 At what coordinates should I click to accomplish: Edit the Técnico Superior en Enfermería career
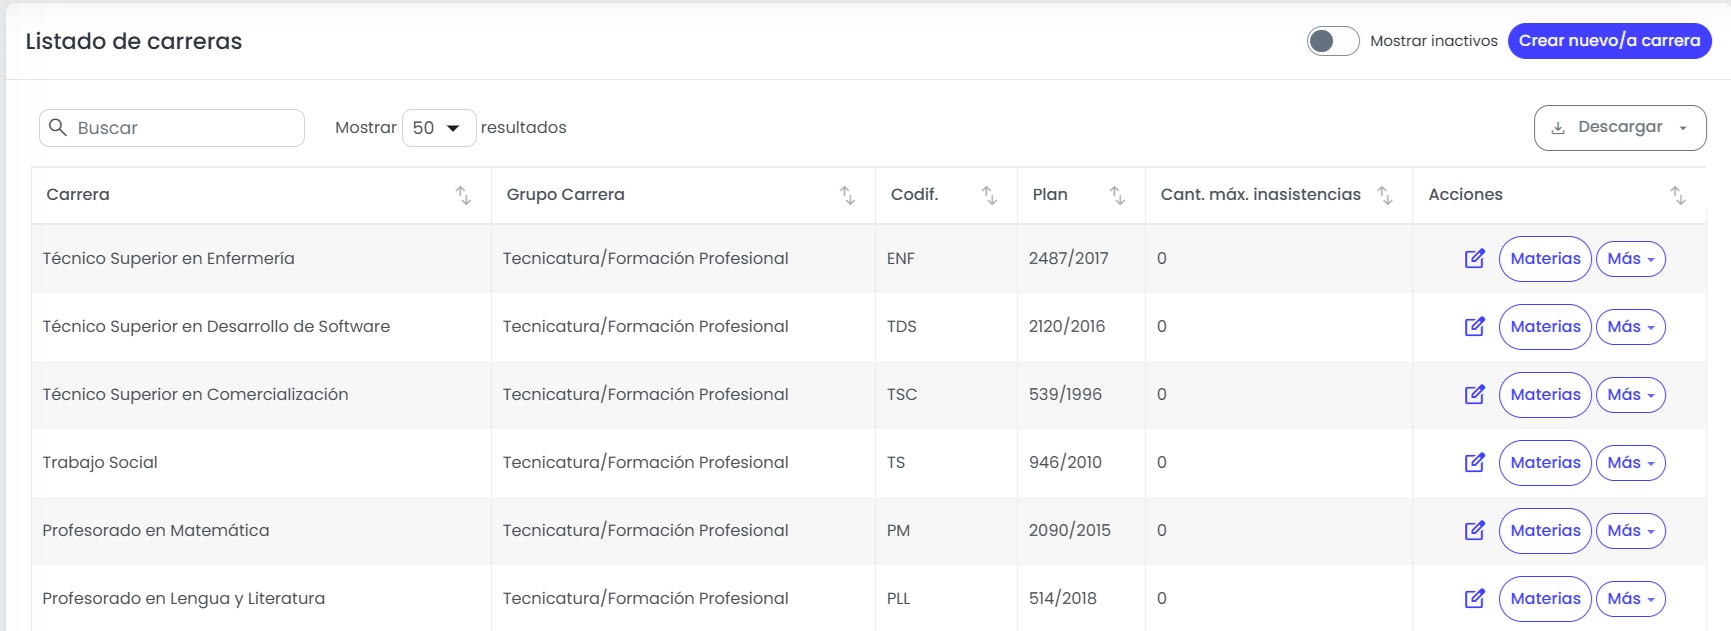click(1474, 259)
